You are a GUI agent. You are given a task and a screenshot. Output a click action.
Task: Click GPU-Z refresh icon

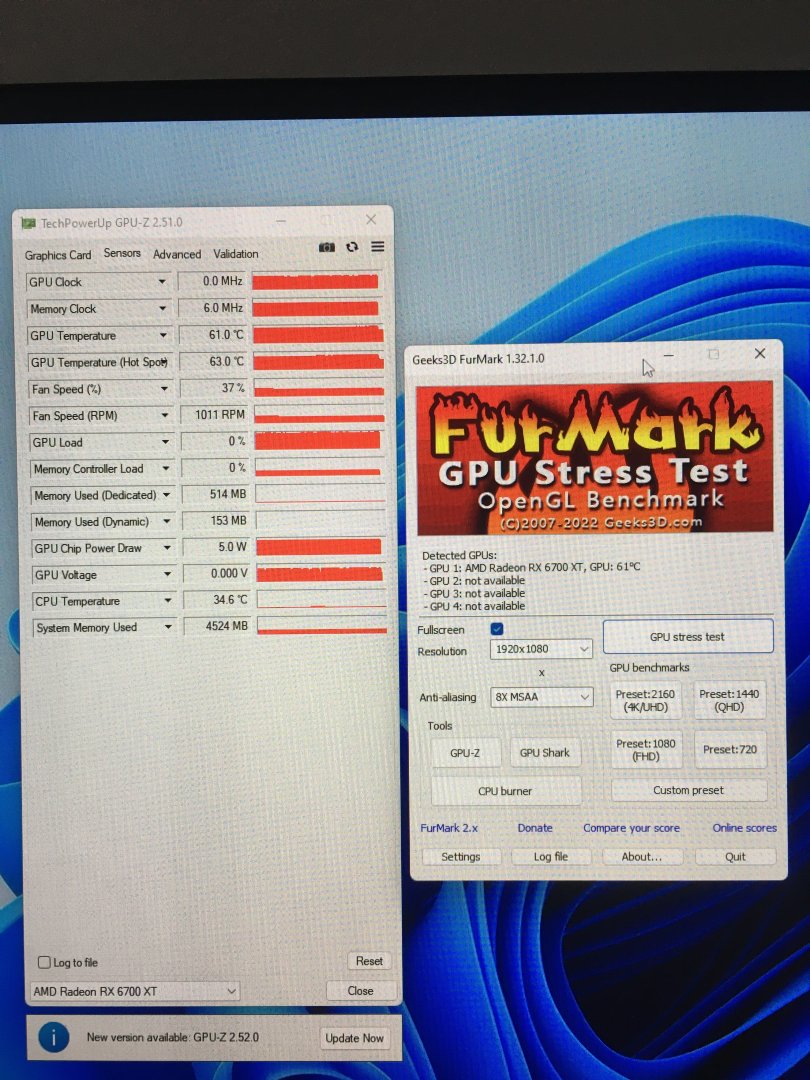point(352,247)
